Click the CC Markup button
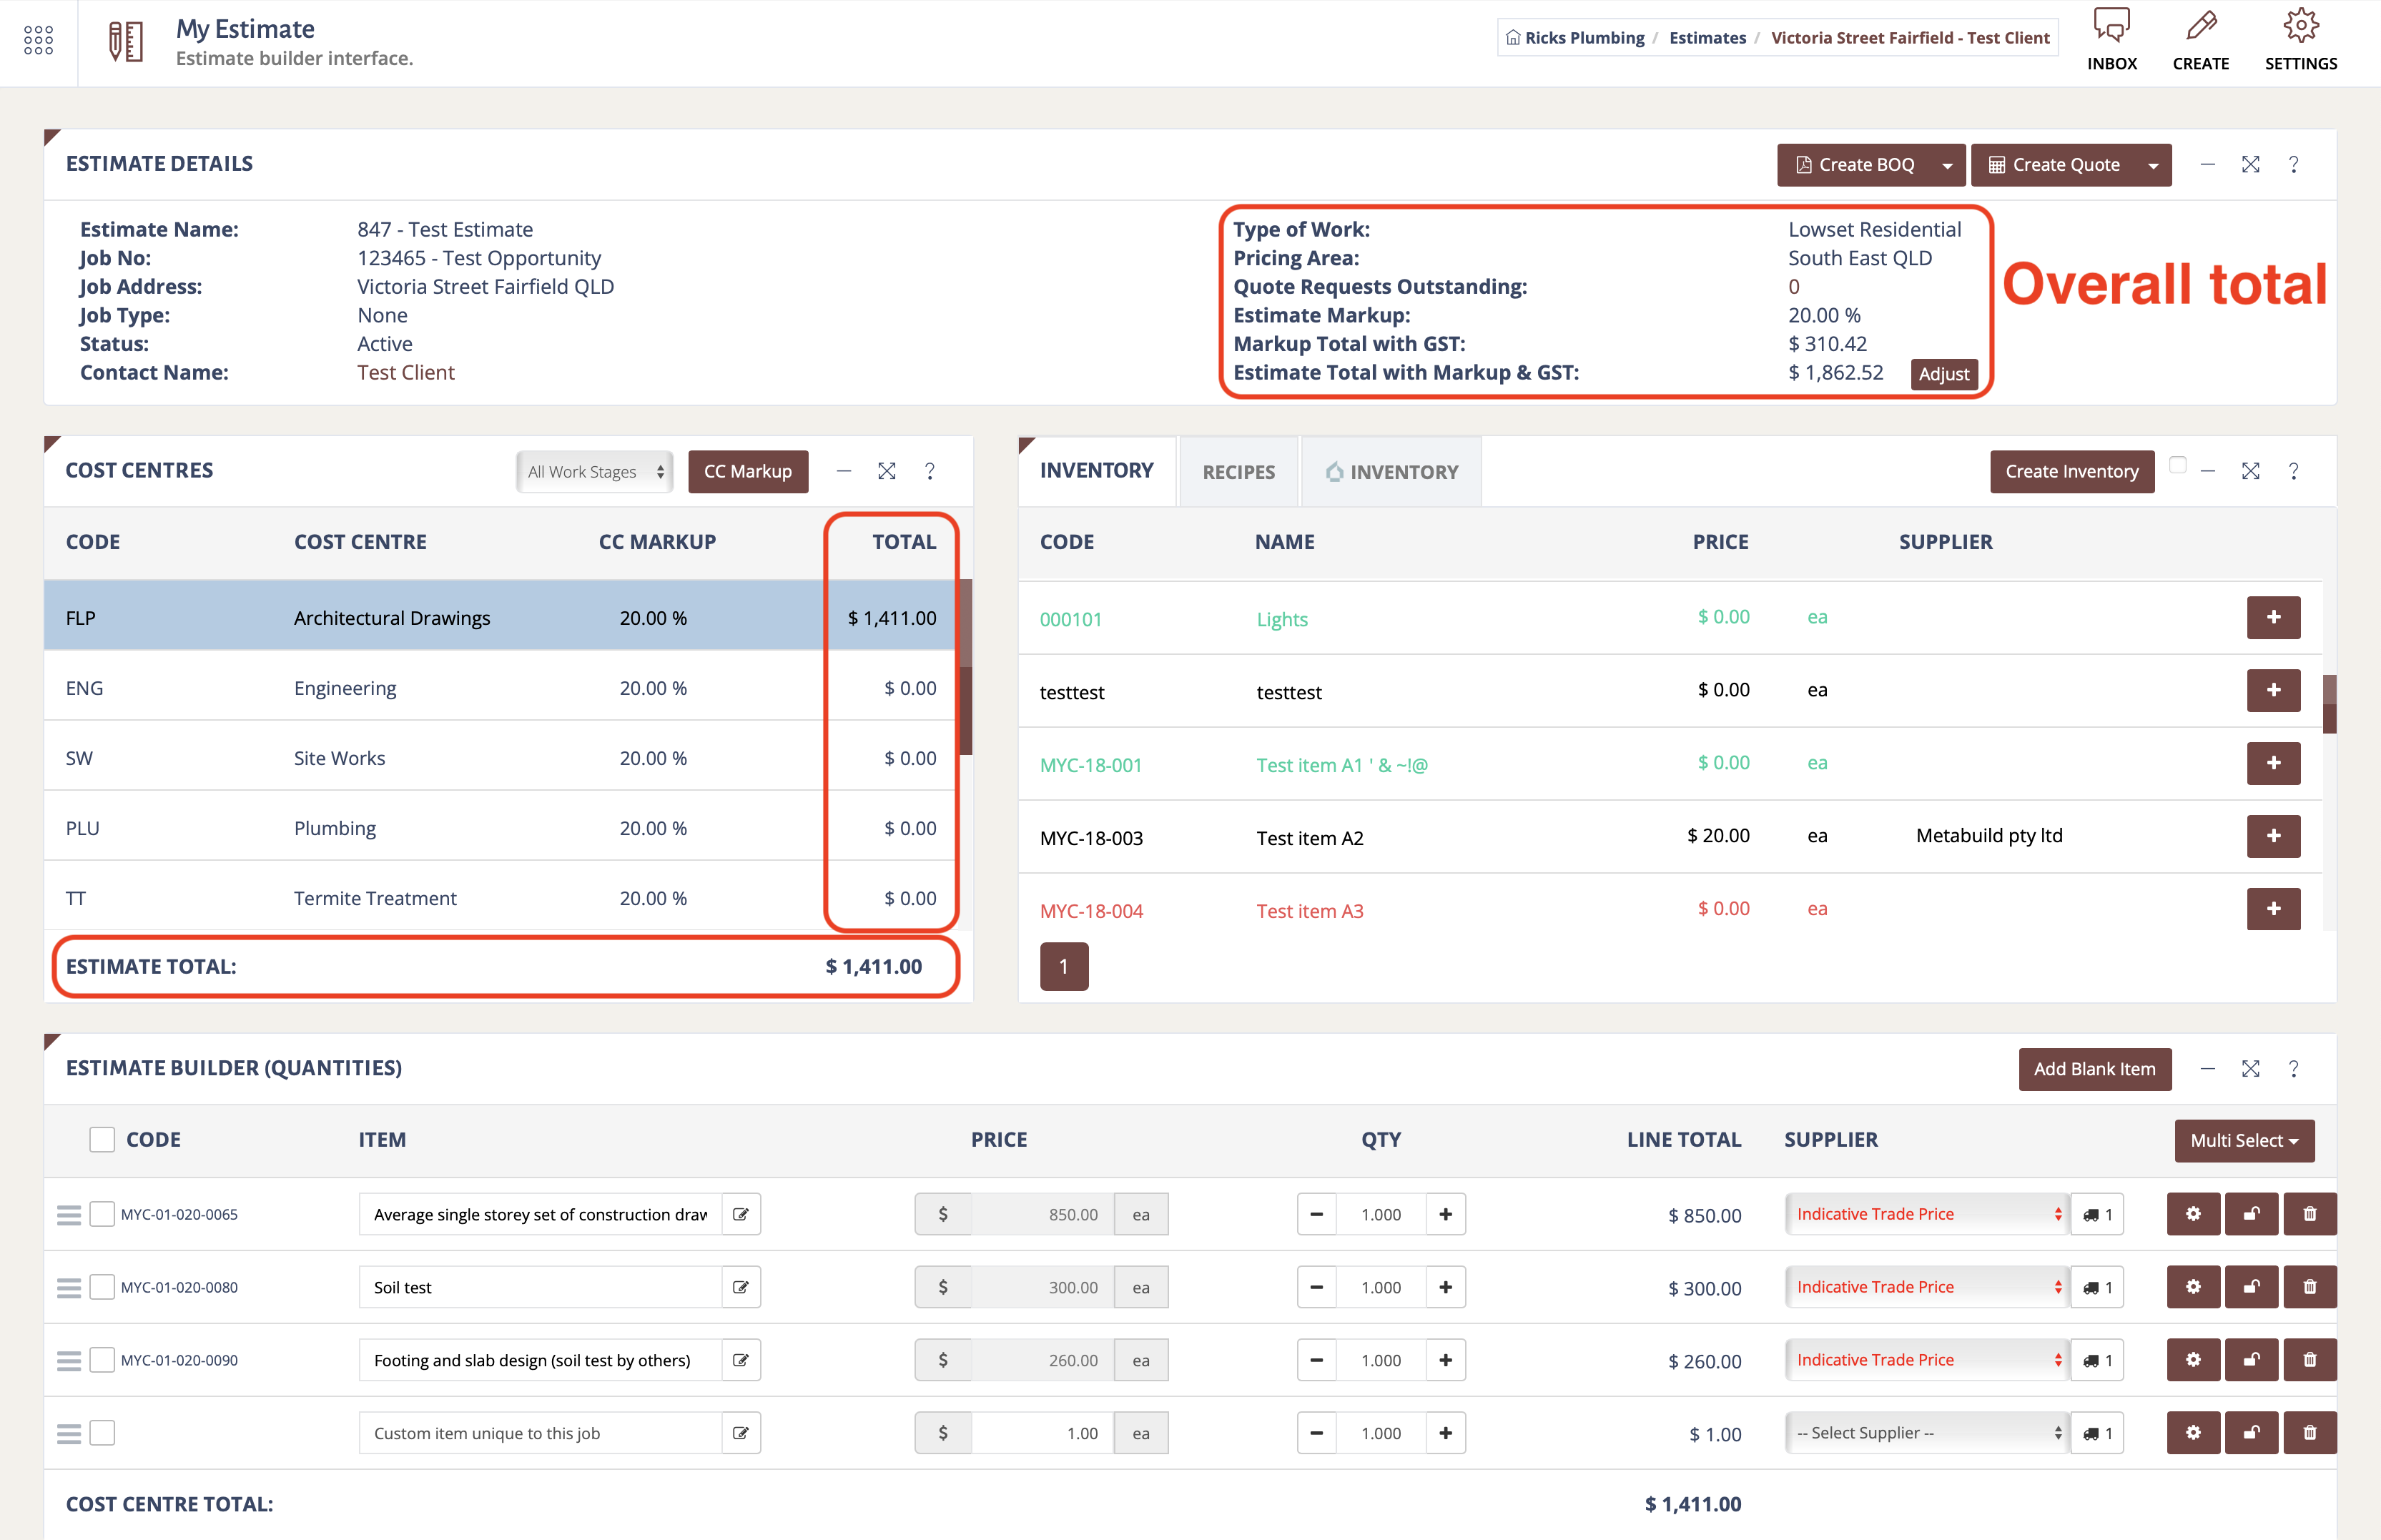Image resolution: width=2381 pixels, height=1540 pixels. pyautogui.click(x=747, y=472)
